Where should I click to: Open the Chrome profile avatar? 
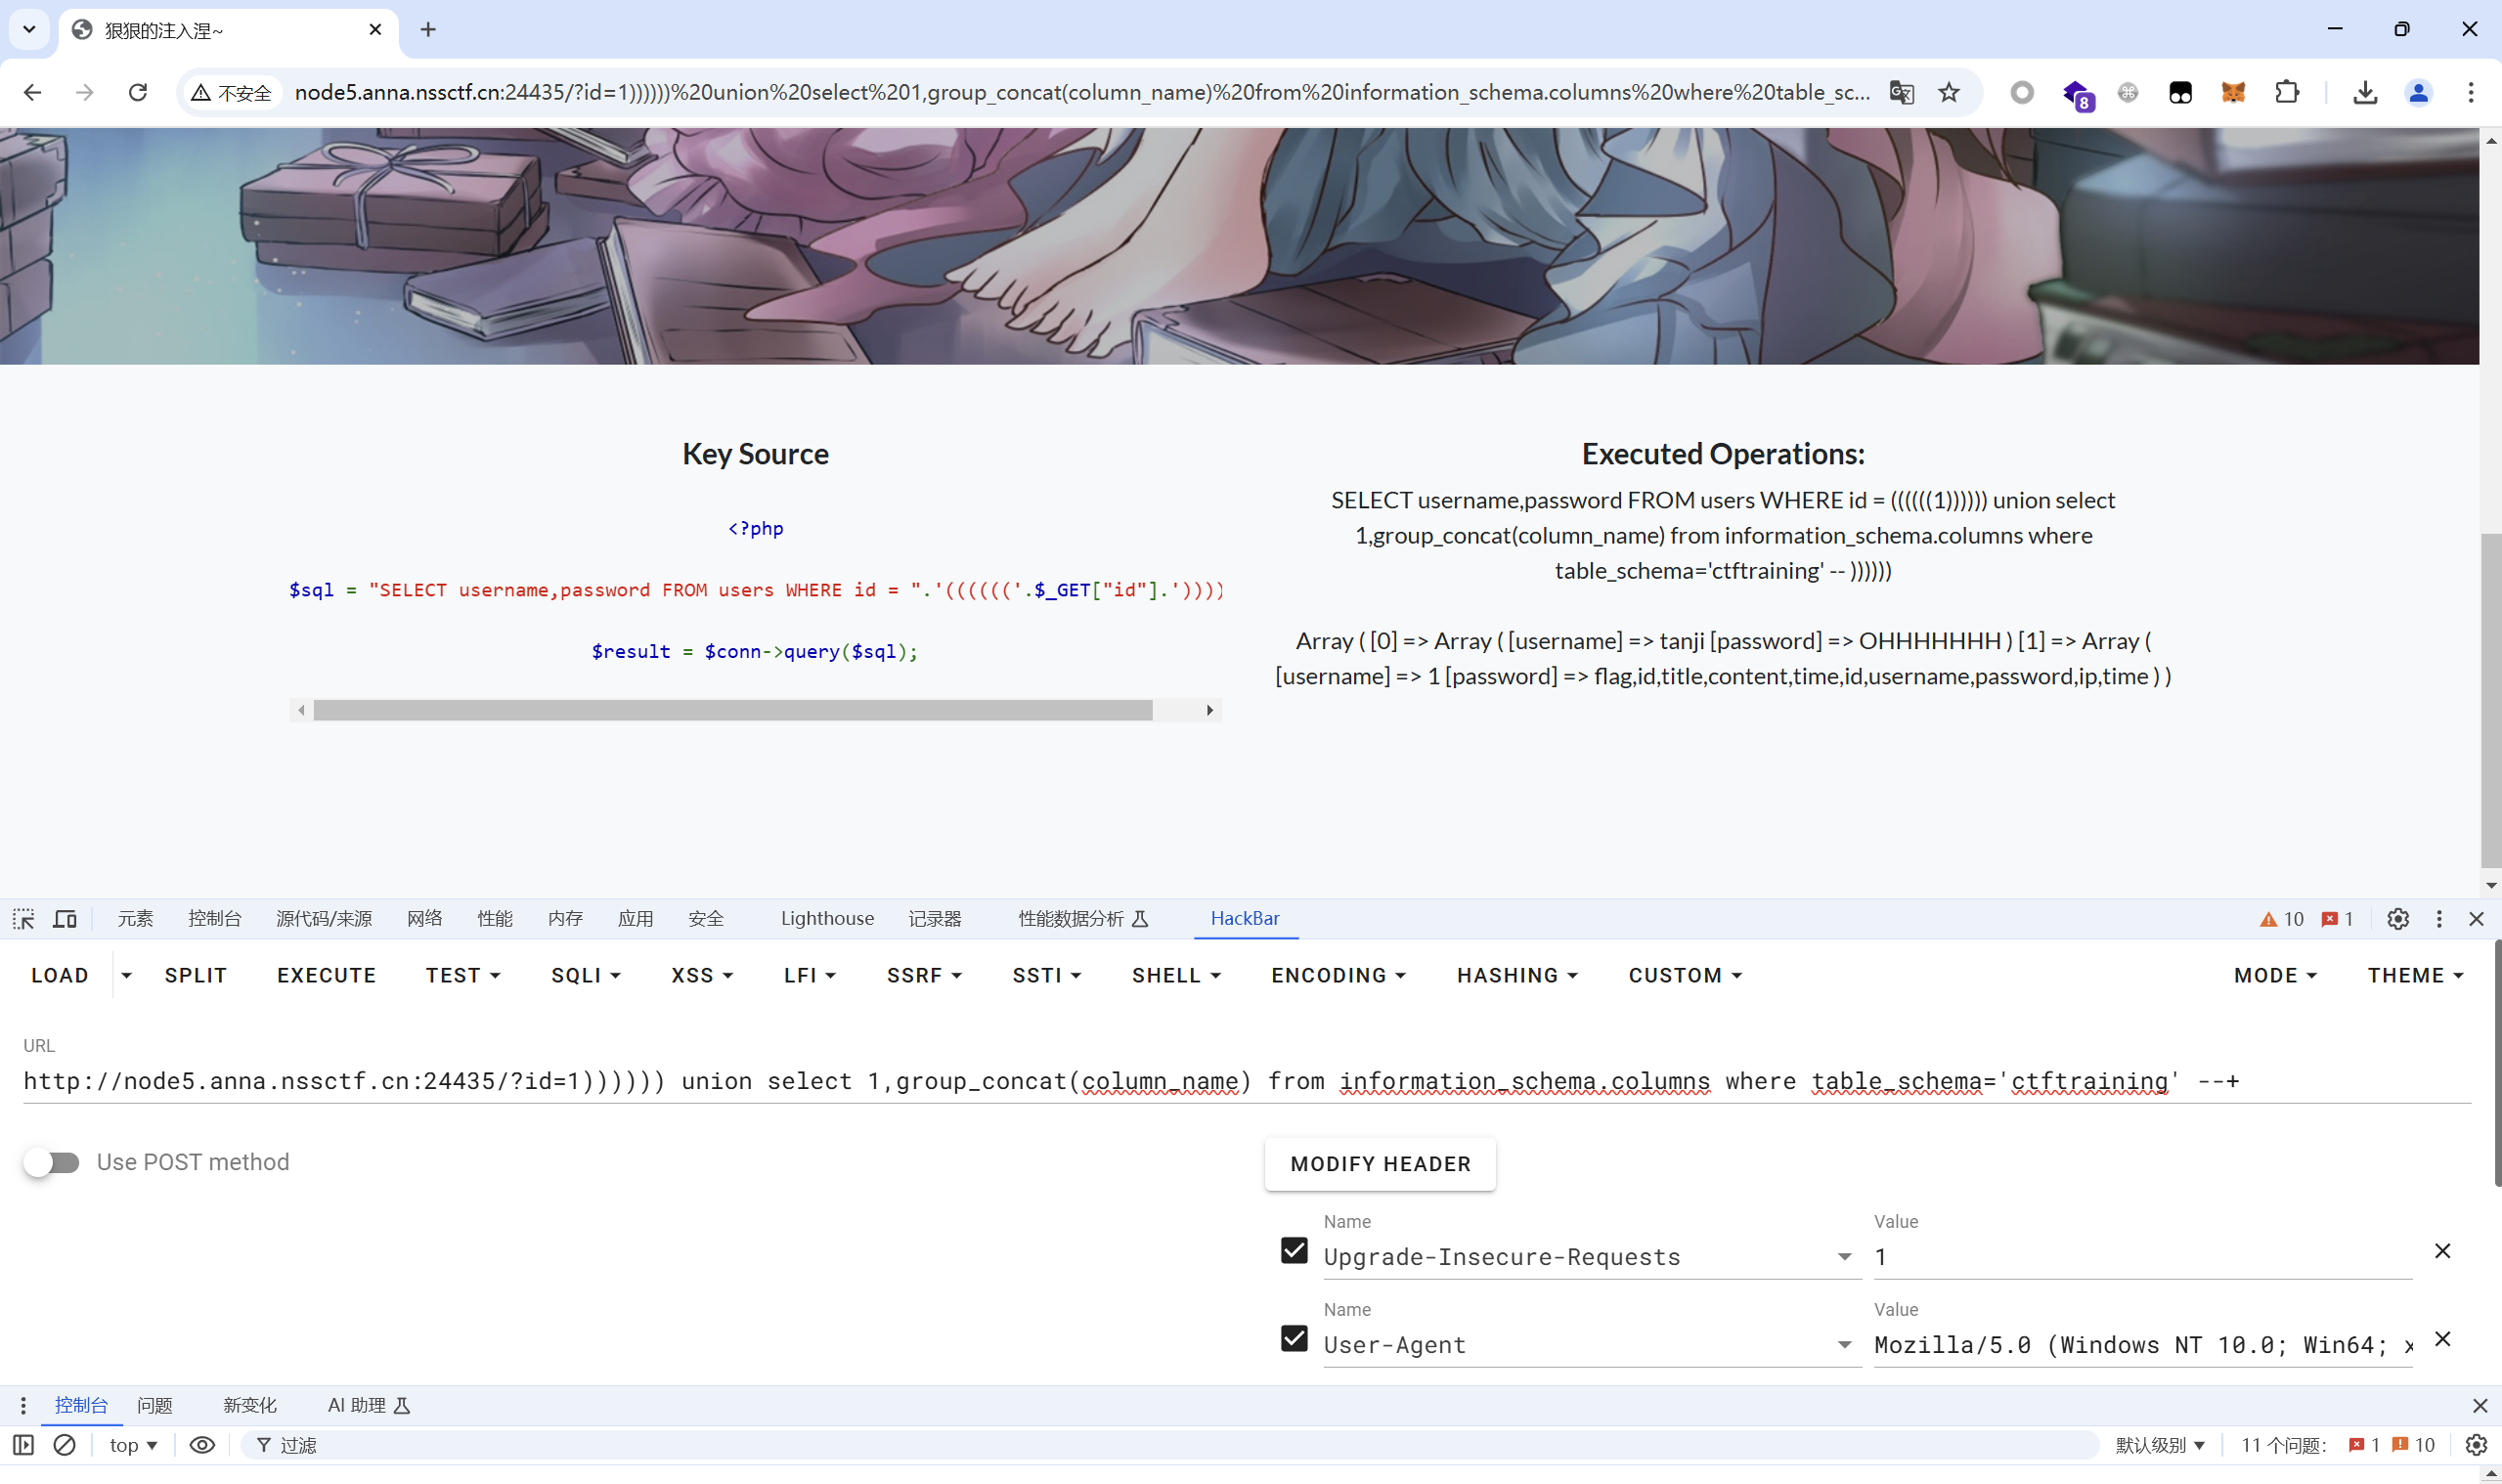(2418, 93)
